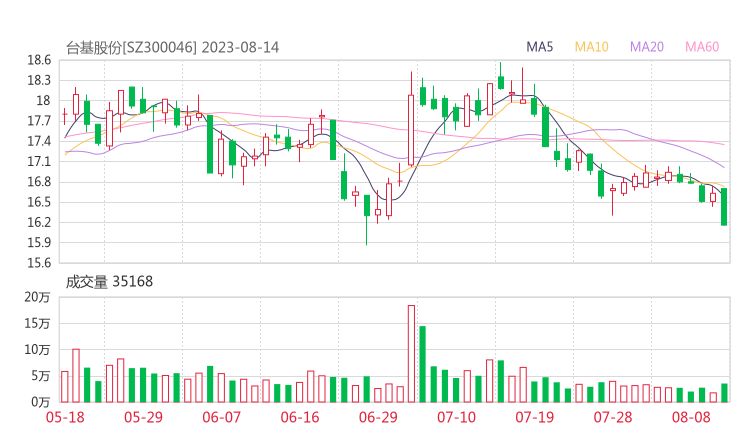The width and height of the screenshot is (740, 440).
Task: Click the 16.8 price axis label
Action: [39, 182]
